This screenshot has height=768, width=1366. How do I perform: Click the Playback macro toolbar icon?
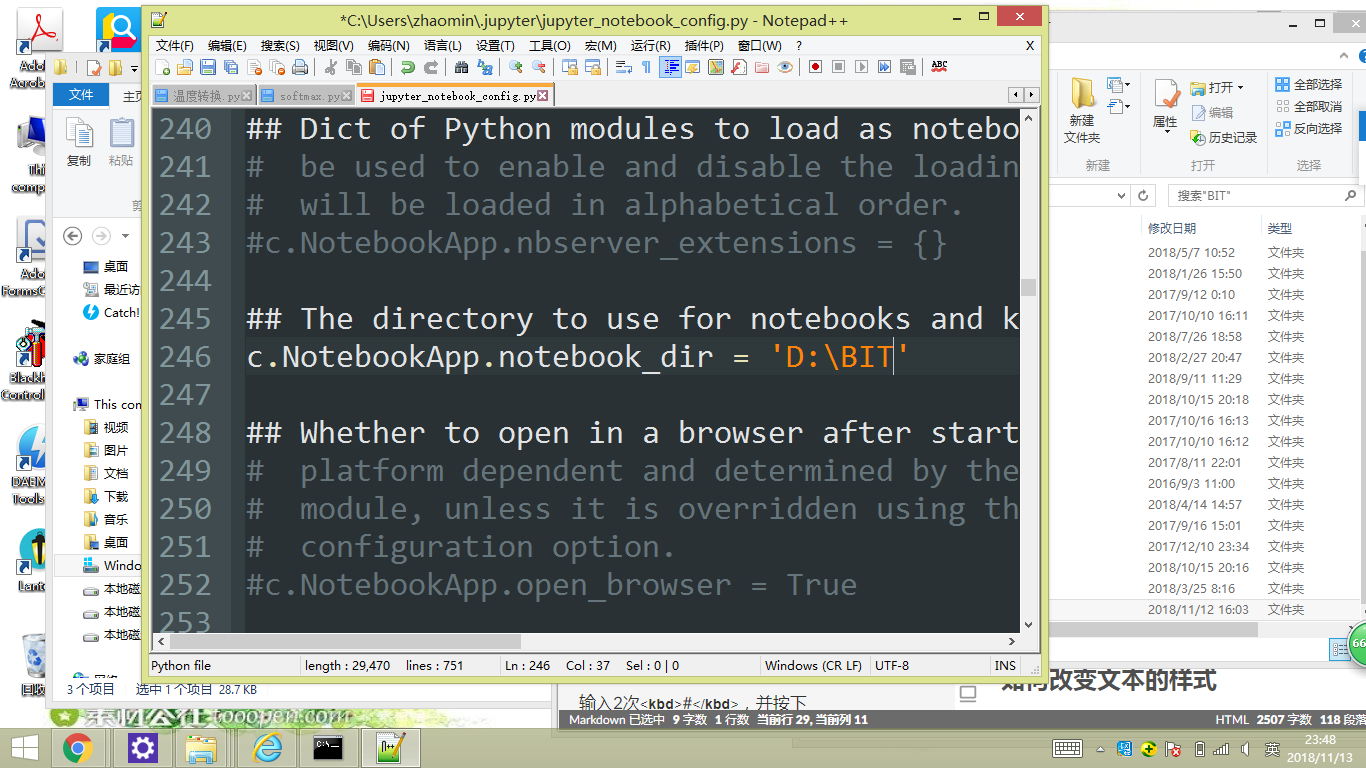point(862,67)
